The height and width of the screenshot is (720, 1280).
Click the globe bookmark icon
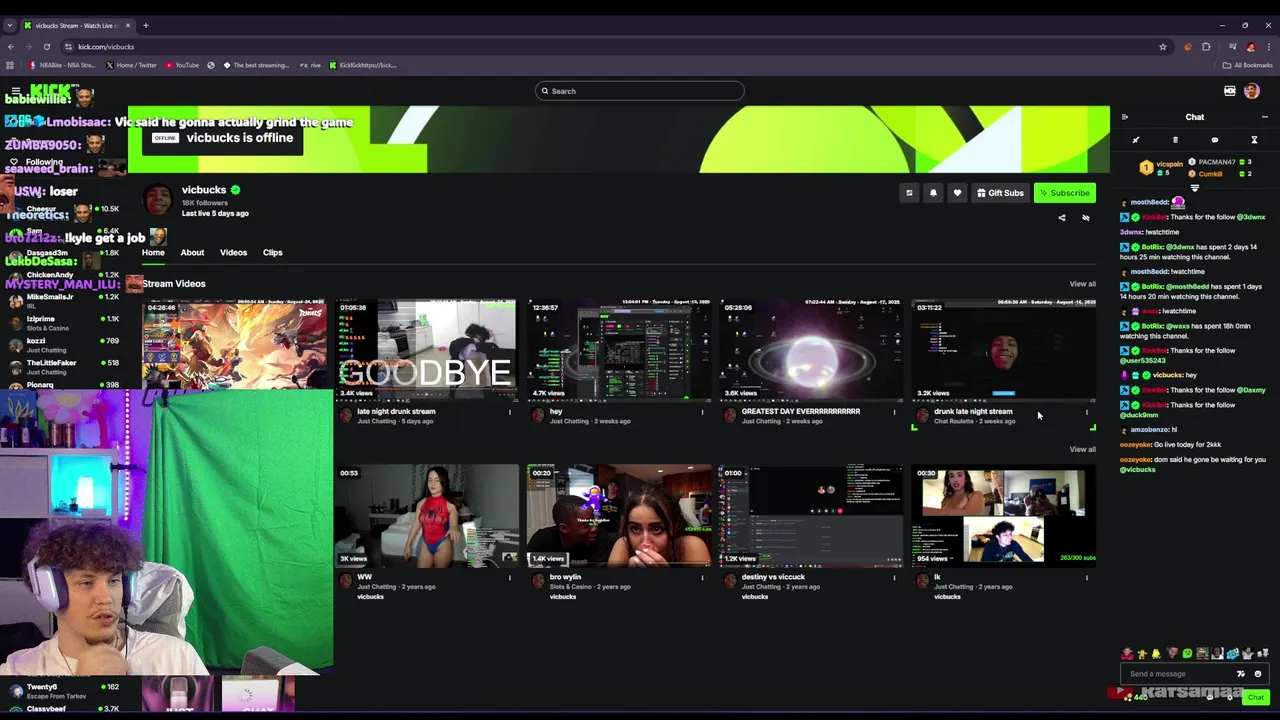211,65
